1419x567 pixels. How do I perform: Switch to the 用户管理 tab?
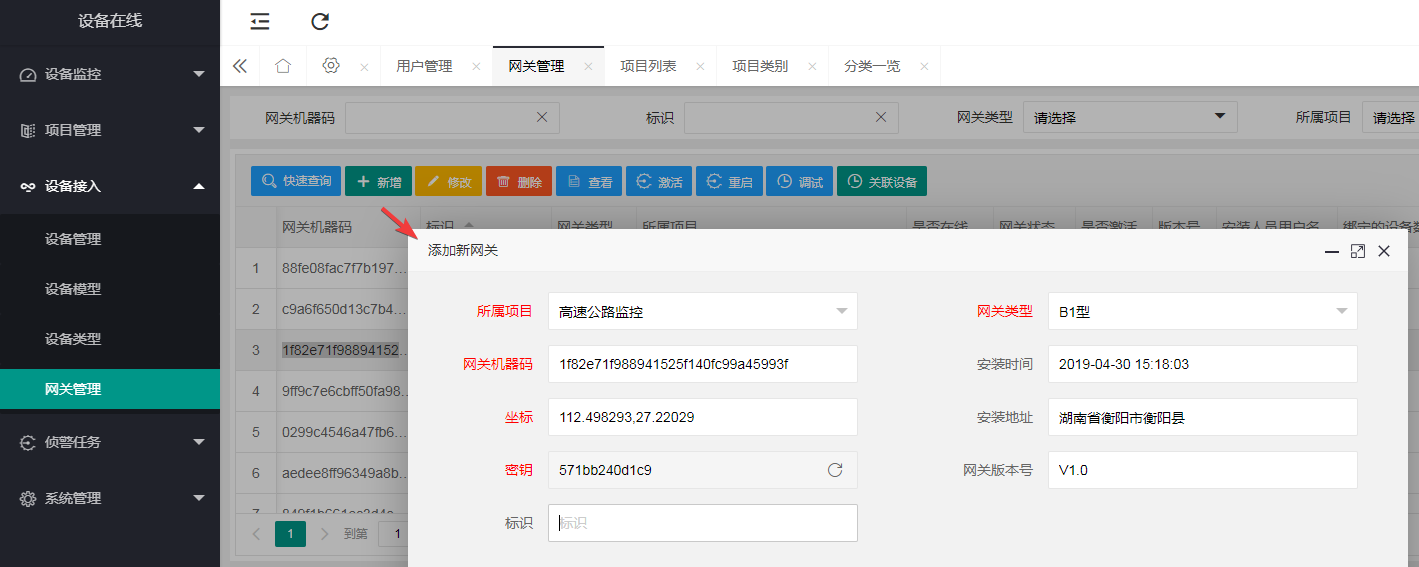click(x=424, y=66)
